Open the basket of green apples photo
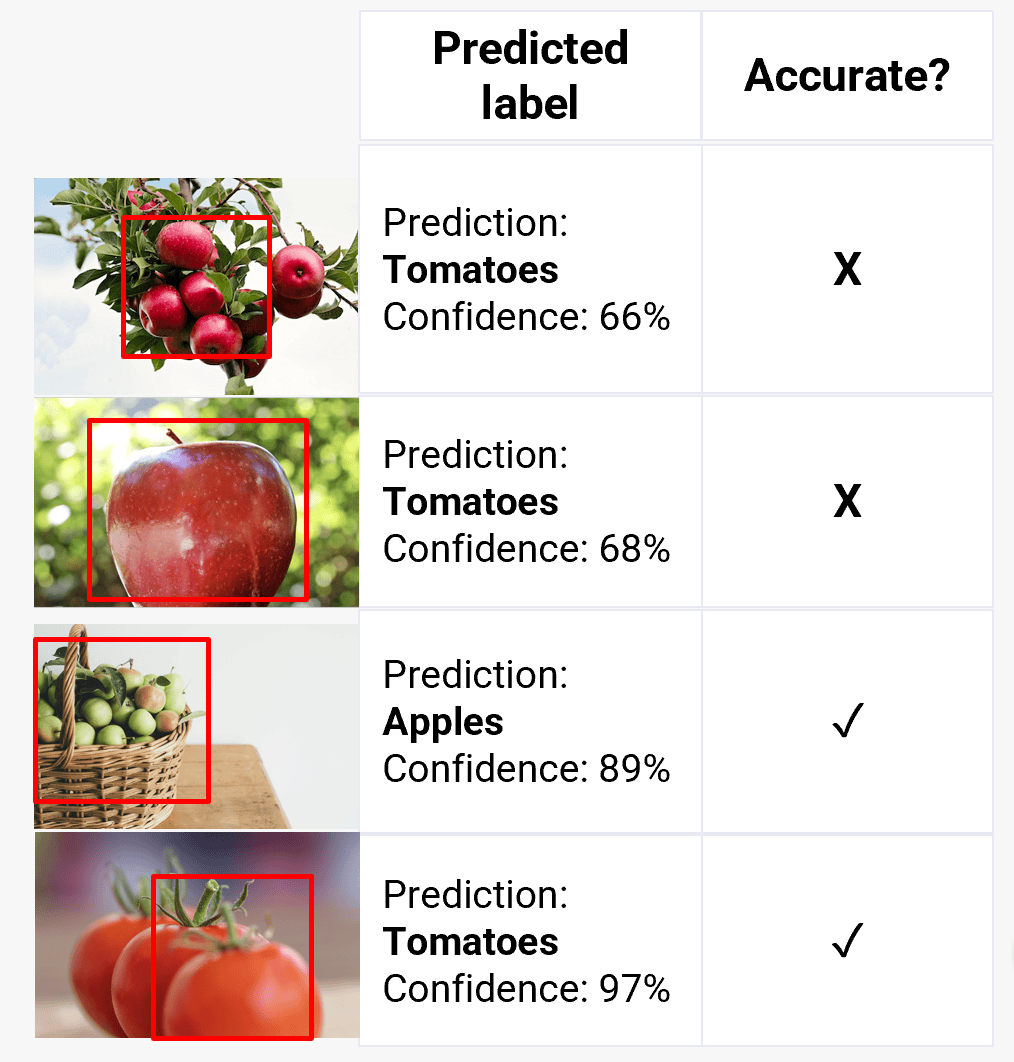The image size is (1014, 1062). point(196,727)
